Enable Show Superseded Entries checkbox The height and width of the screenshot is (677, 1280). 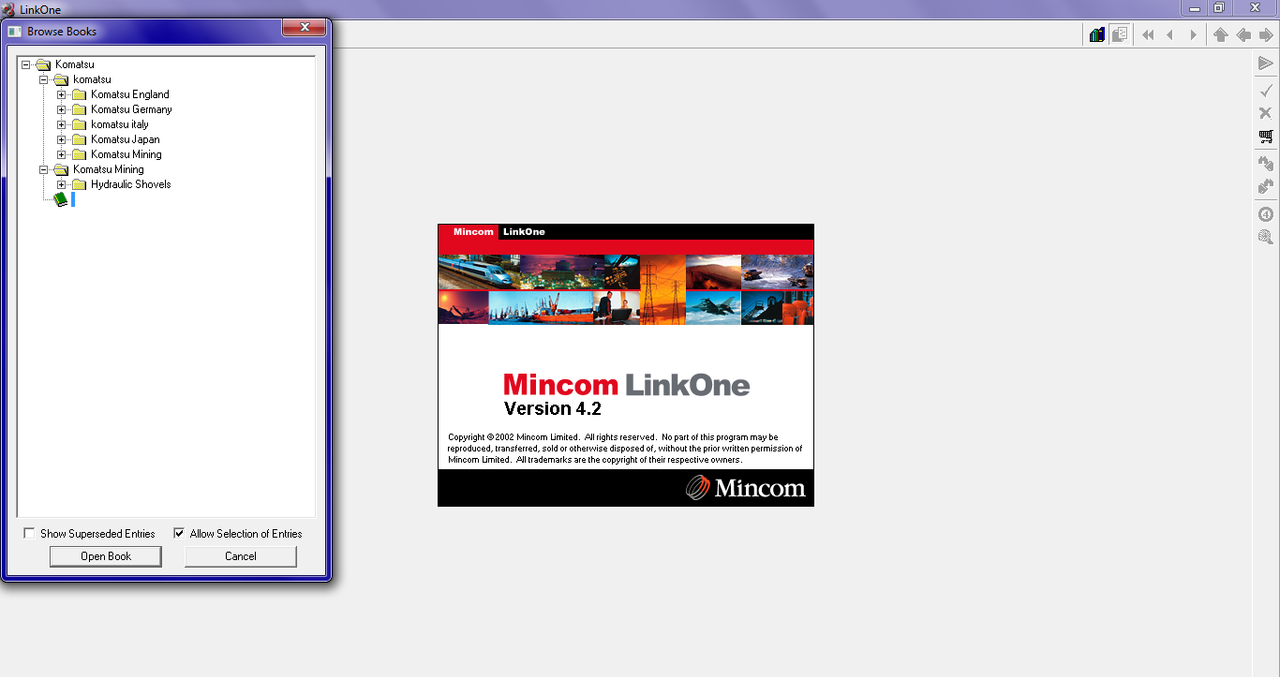pos(29,534)
